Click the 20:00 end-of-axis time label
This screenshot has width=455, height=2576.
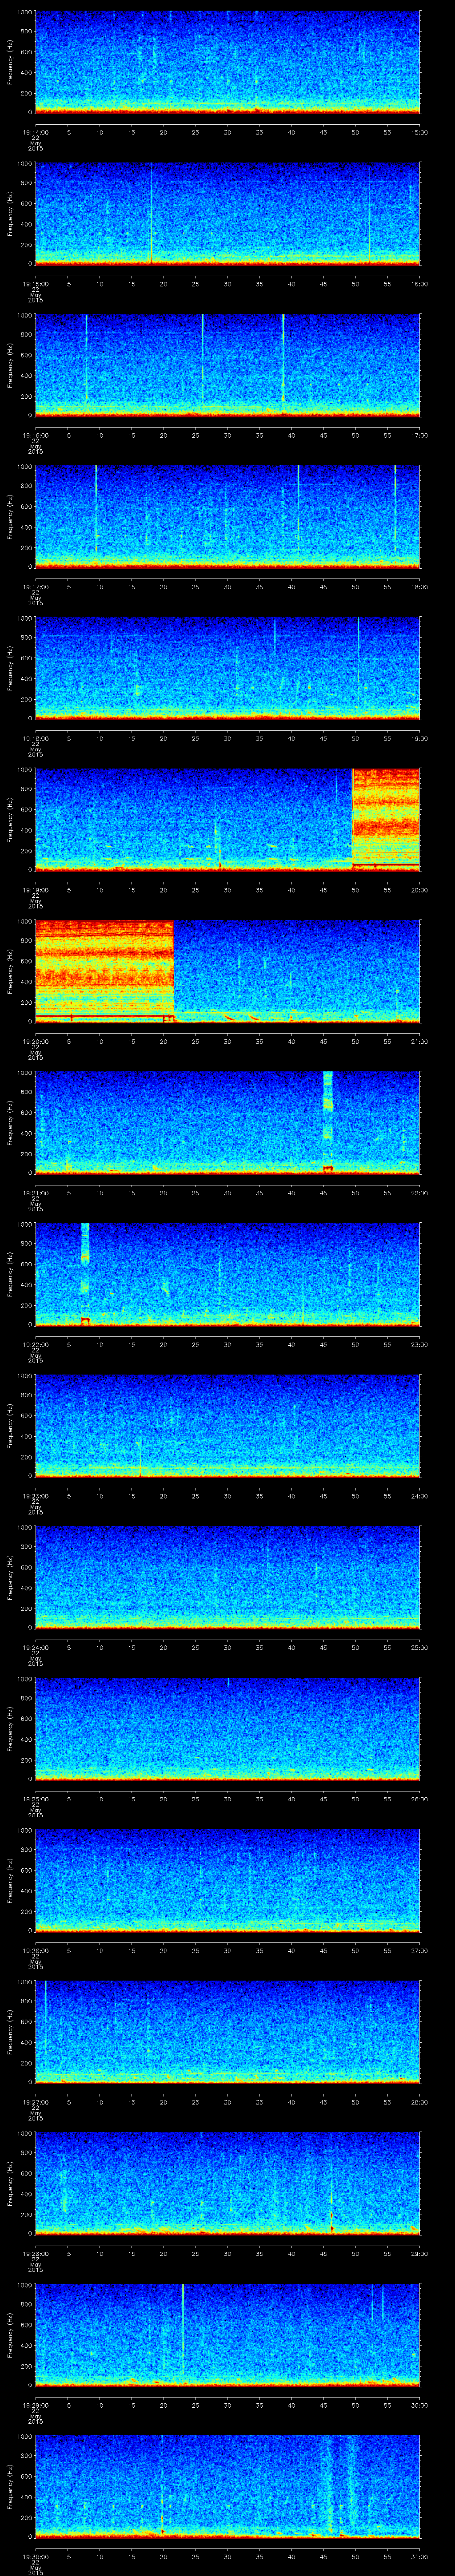[x=419, y=890]
